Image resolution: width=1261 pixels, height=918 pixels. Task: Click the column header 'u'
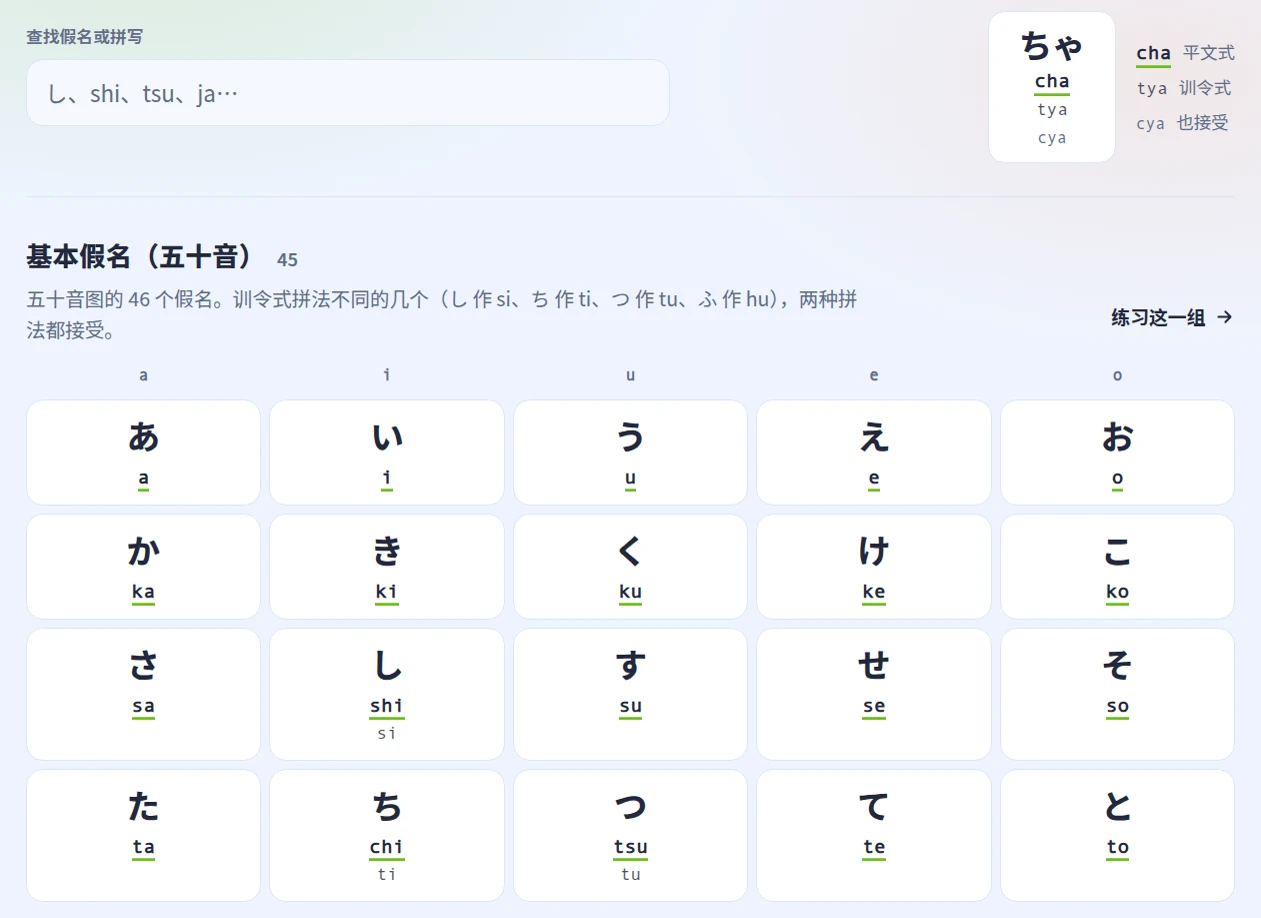630,376
